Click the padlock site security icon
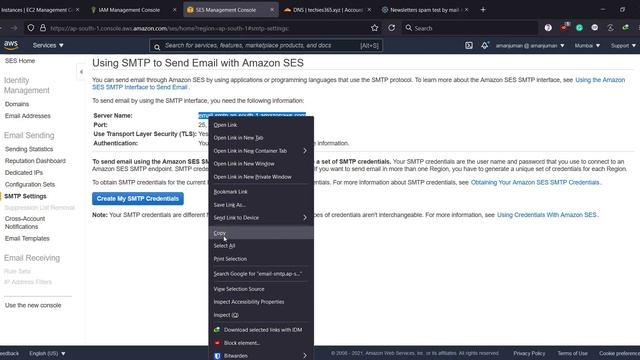The image size is (640, 360). [43, 28]
